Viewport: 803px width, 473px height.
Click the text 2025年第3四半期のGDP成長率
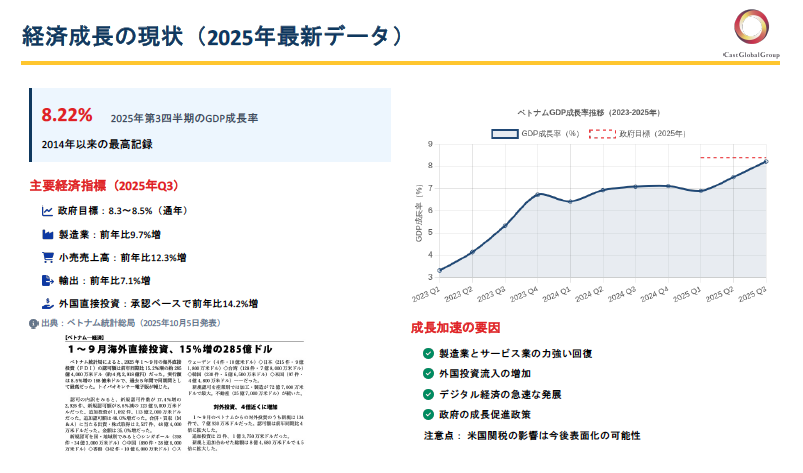pyautogui.click(x=184, y=118)
